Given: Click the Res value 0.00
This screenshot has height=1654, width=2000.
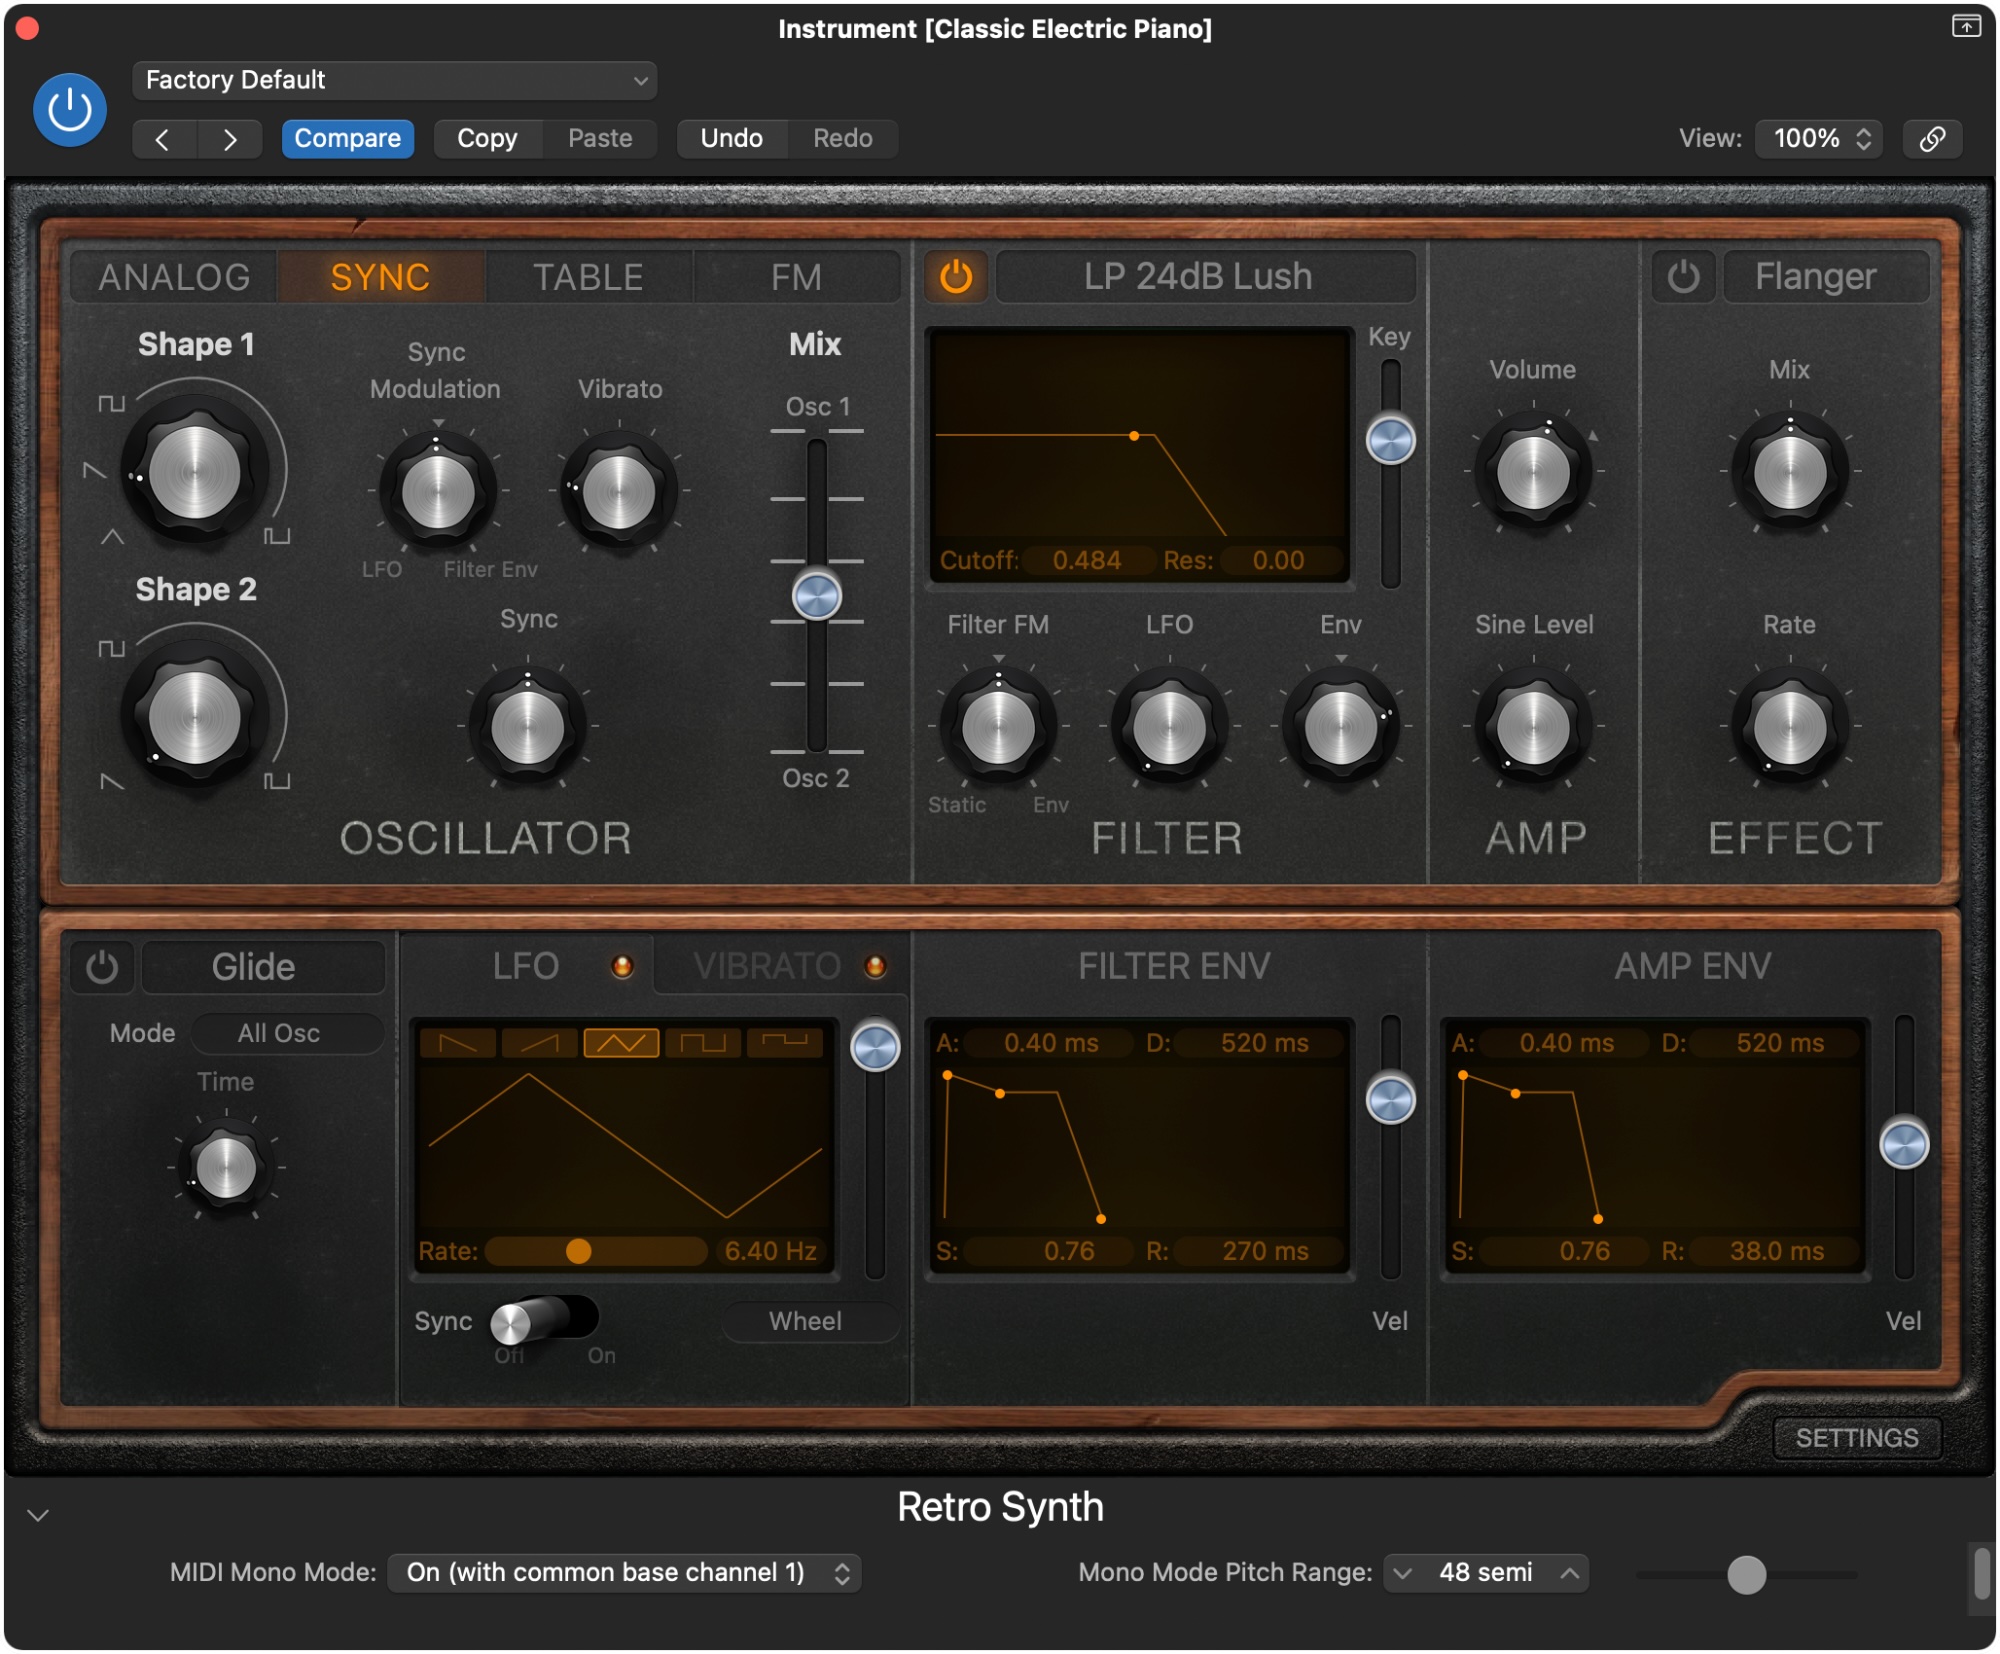Looking at the screenshot, I should point(1278,561).
